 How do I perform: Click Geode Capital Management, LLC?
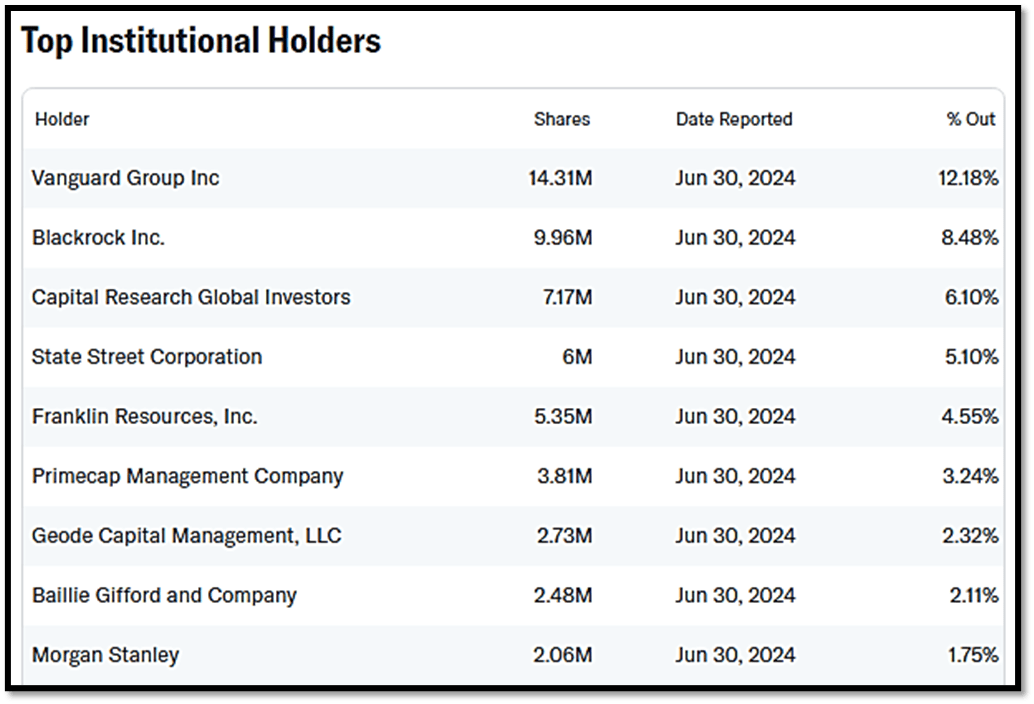186,536
